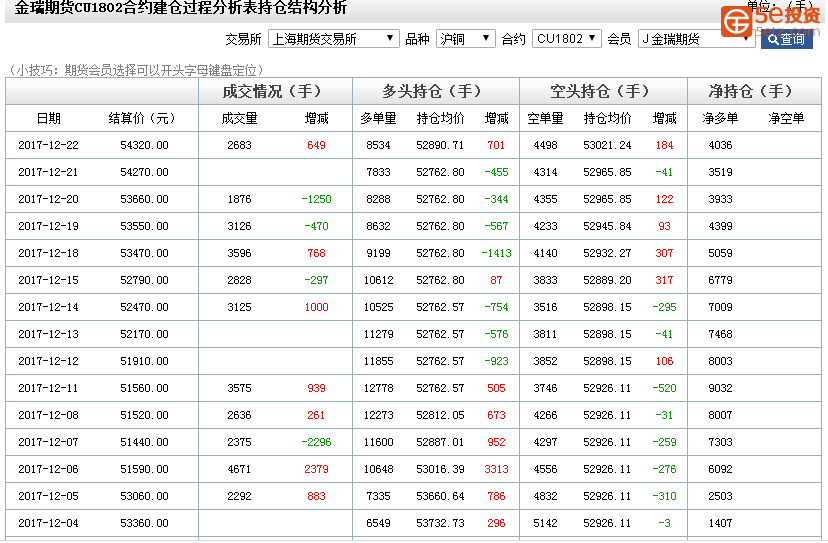Select the date cell 2017-12-08
The height and width of the screenshot is (543, 828).
pos(48,415)
